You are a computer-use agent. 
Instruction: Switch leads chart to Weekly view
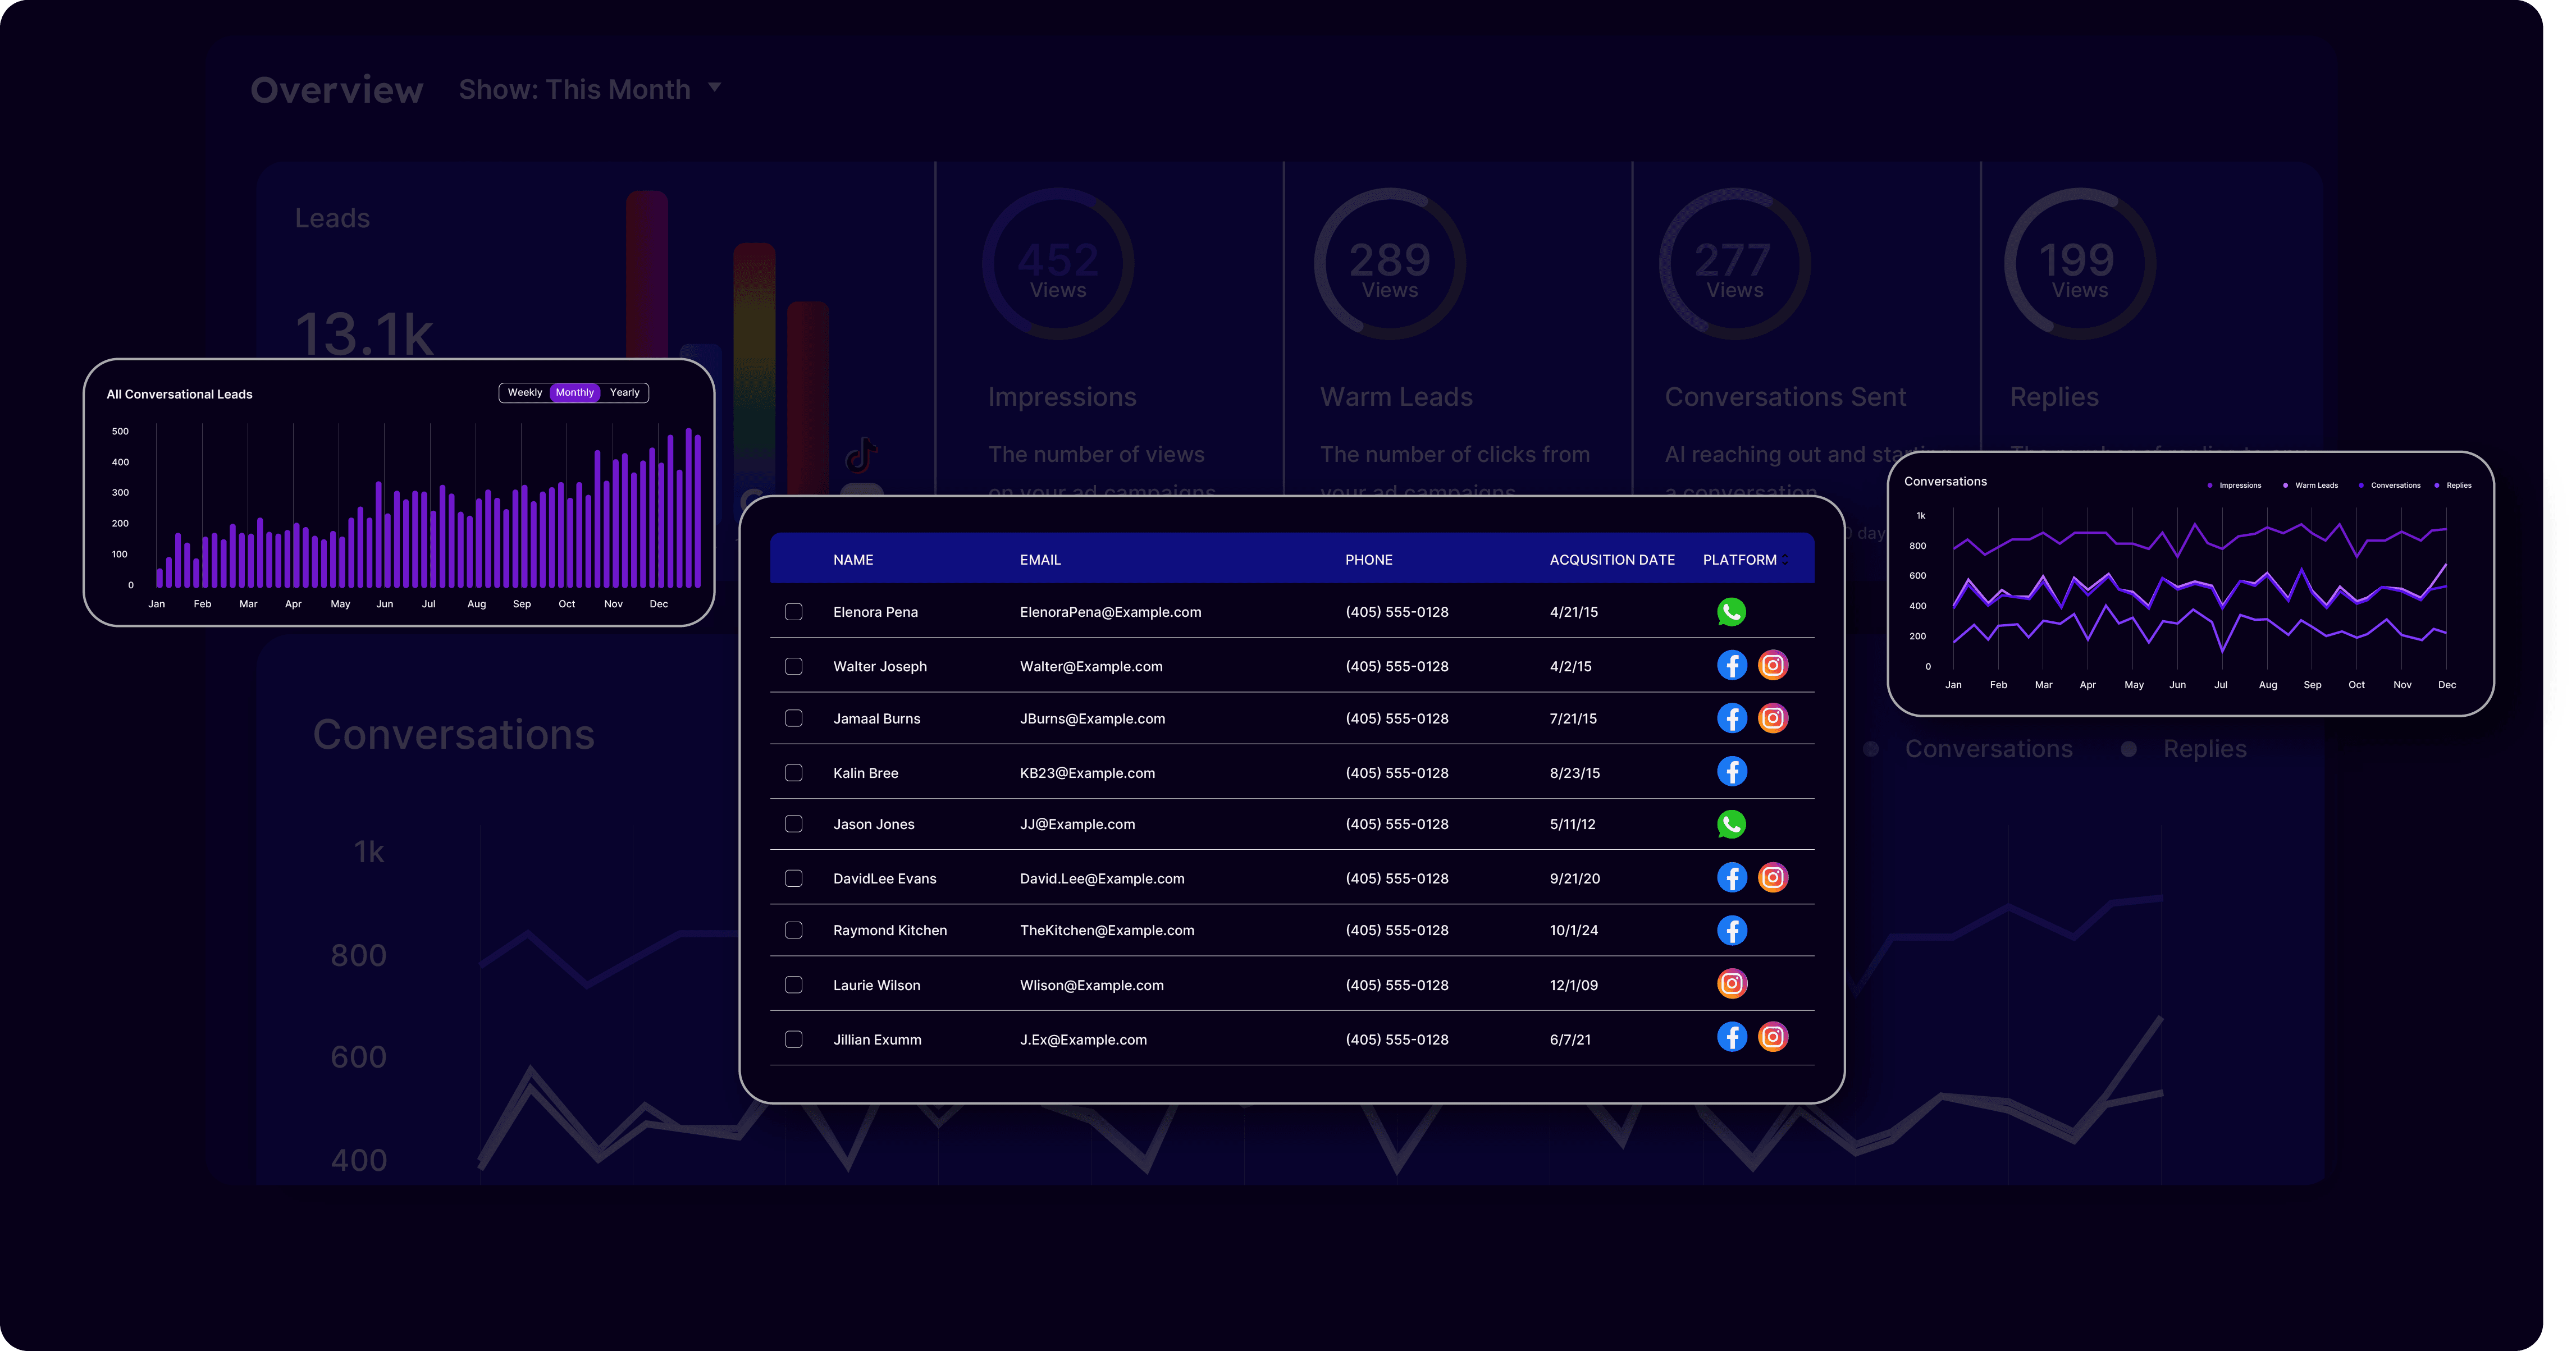[x=525, y=393]
